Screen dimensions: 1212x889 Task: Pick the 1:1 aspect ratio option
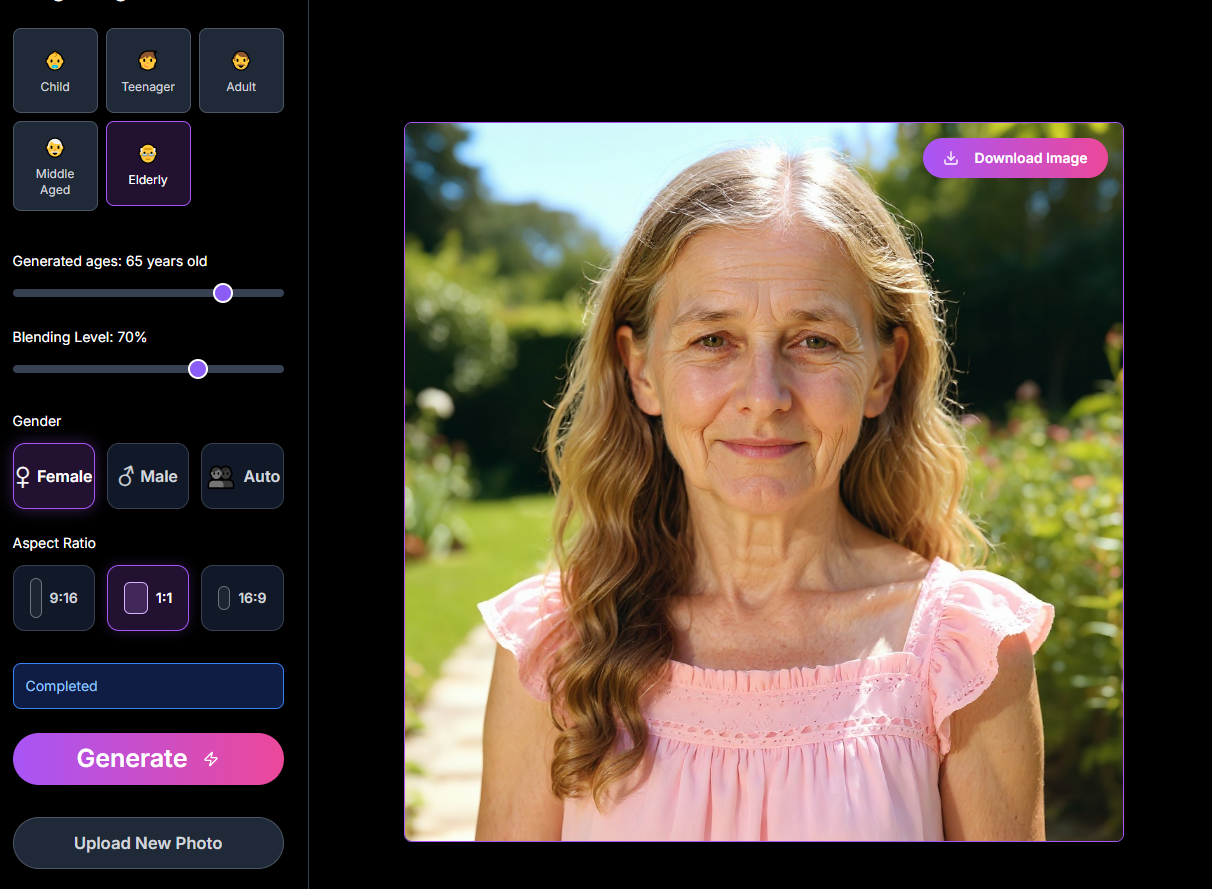[x=148, y=598]
